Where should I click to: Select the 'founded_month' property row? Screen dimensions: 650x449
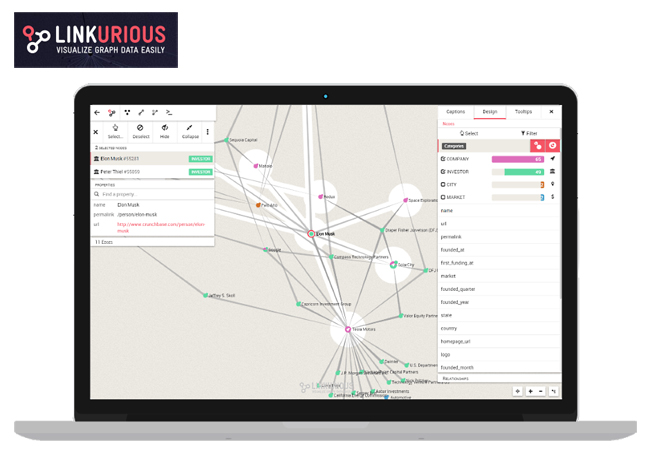coord(499,368)
